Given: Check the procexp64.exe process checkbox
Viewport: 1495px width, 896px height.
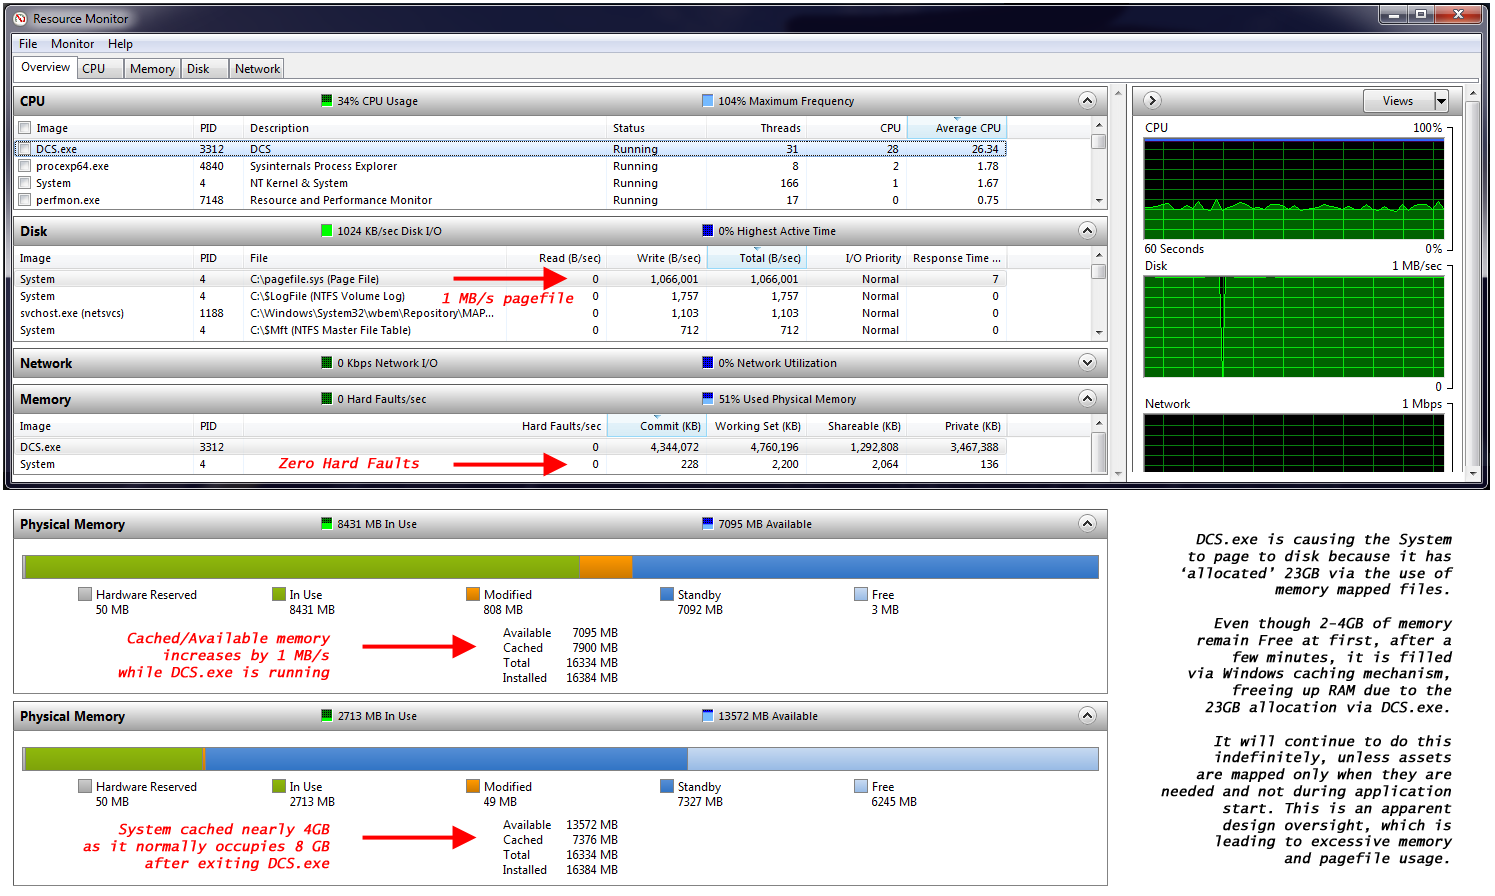Looking at the screenshot, I should pyautogui.click(x=25, y=166).
